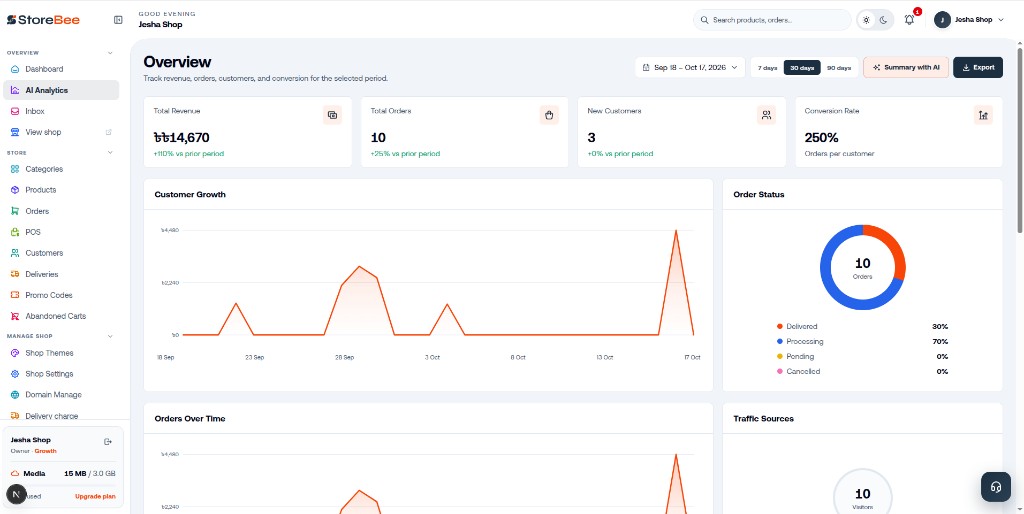This screenshot has width=1024, height=514.
Task: Open the Jesha Shop account dropdown
Action: tap(969, 20)
